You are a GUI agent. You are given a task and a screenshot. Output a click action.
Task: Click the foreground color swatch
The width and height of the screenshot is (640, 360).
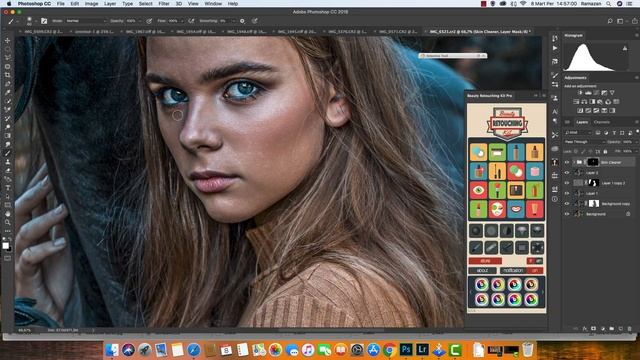(x=5, y=245)
